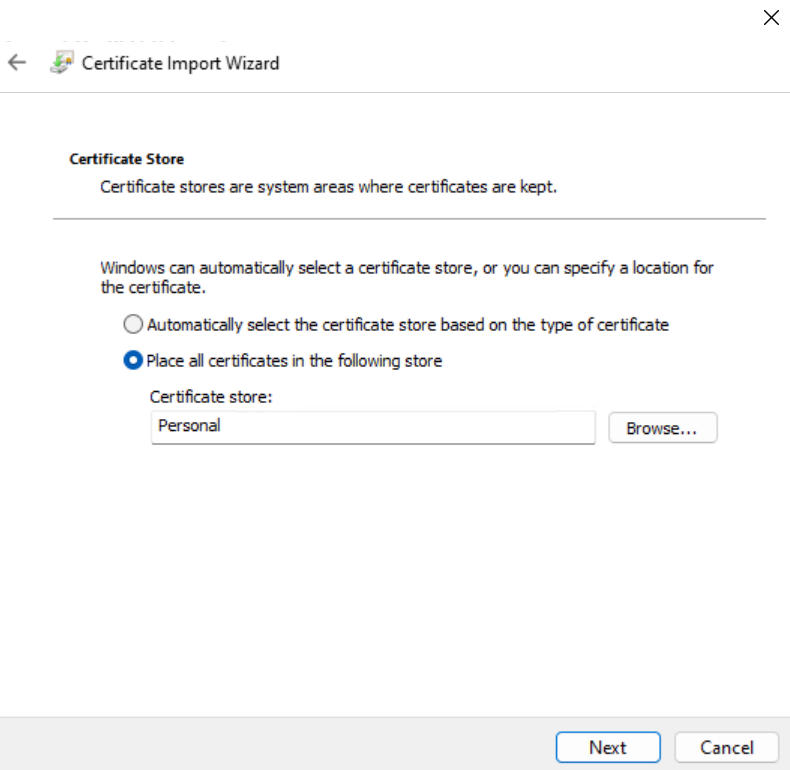Choose the 'Place all certificates' radio circle

pos(133,361)
